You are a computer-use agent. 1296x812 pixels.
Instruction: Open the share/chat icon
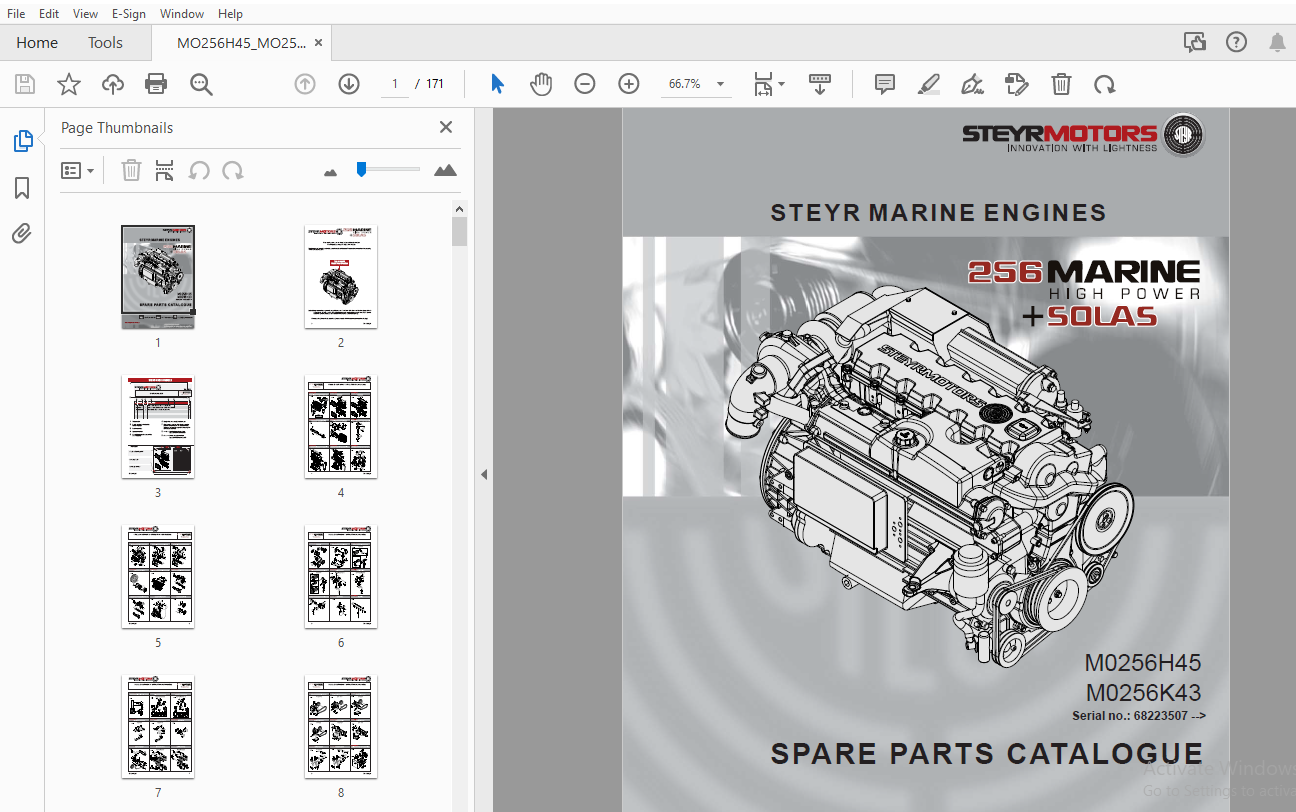pos(1195,42)
